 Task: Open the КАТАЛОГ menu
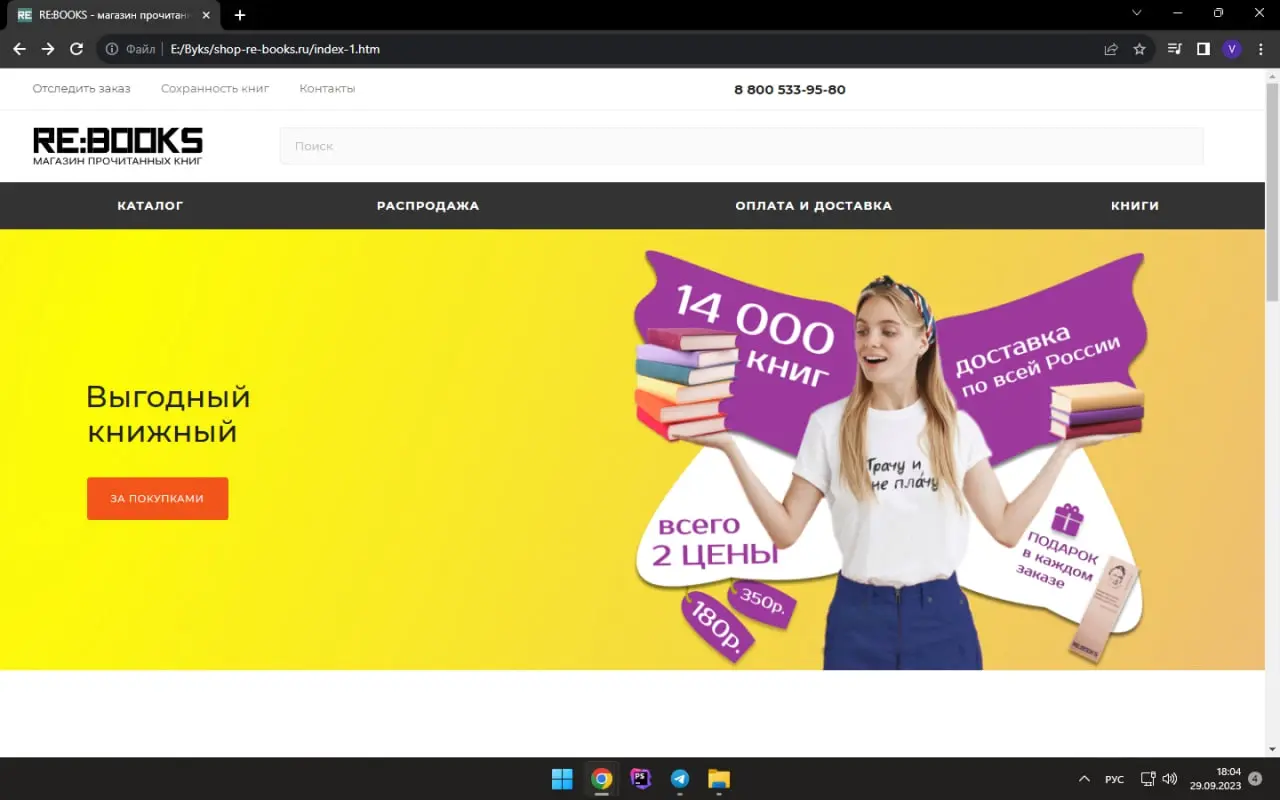pyautogui.click(x=150, y=206)
